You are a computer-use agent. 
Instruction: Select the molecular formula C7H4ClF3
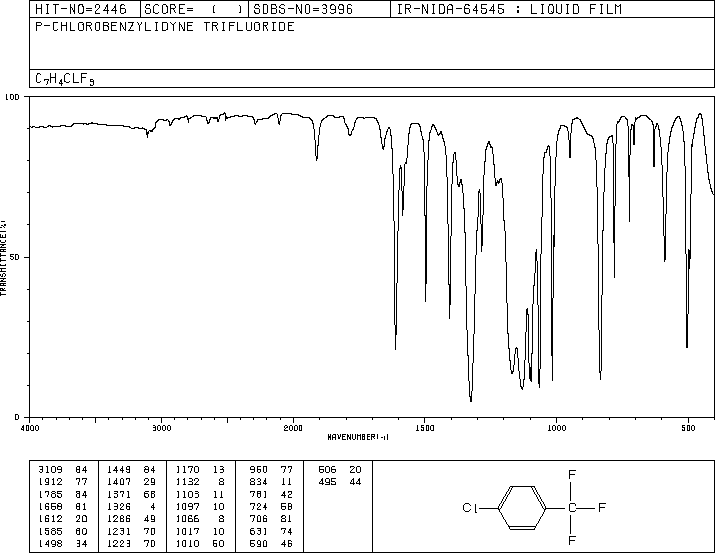65,79
